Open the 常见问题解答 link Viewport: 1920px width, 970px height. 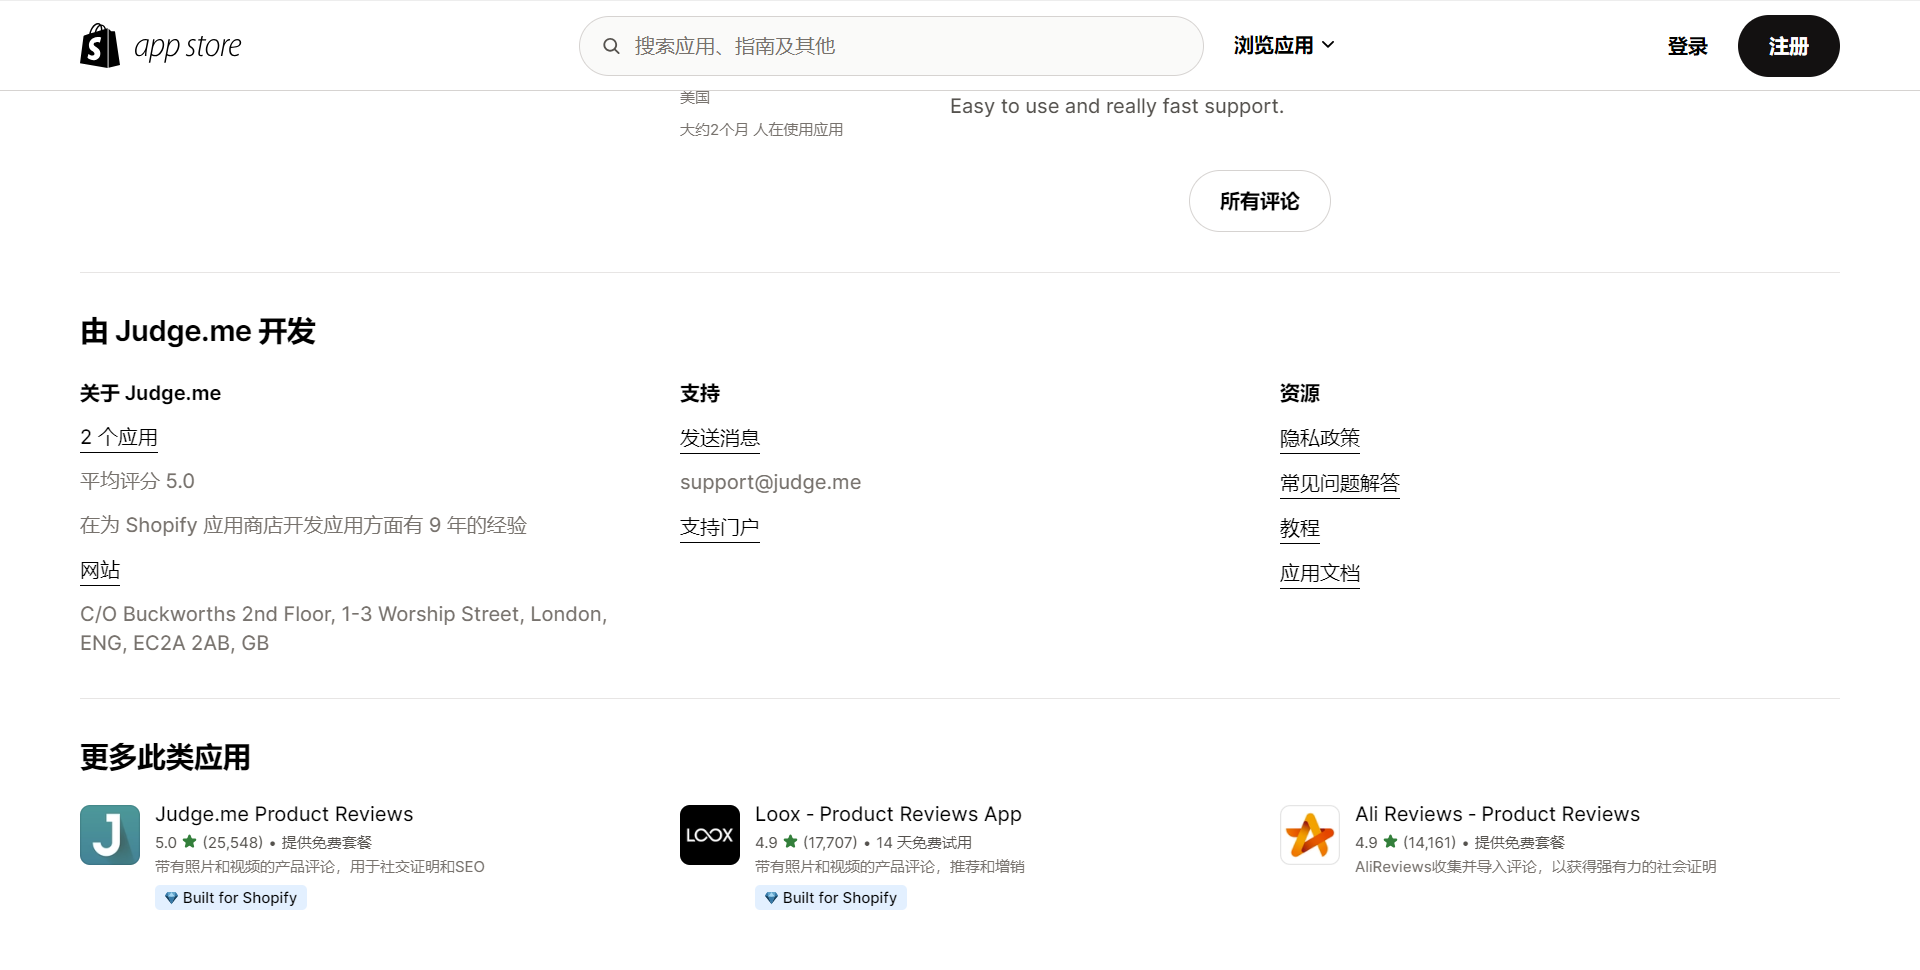tap(1340, 483)
